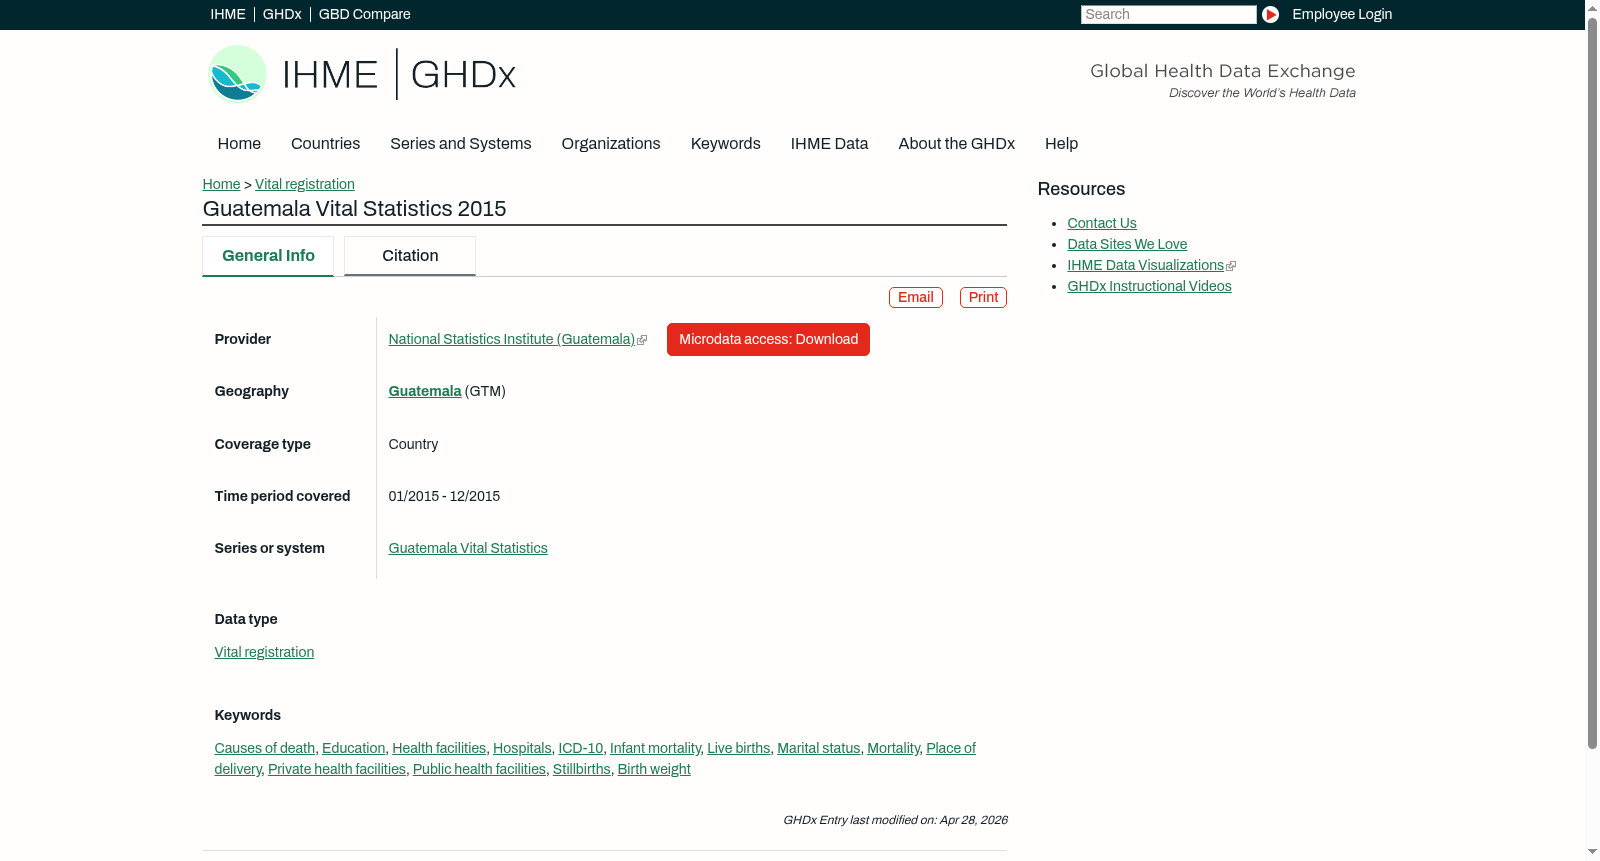The width and height of the screenshot is (1600, 861).
Task: Click '01/2015 - 12/2015' time period text
Action: point(444,496)
